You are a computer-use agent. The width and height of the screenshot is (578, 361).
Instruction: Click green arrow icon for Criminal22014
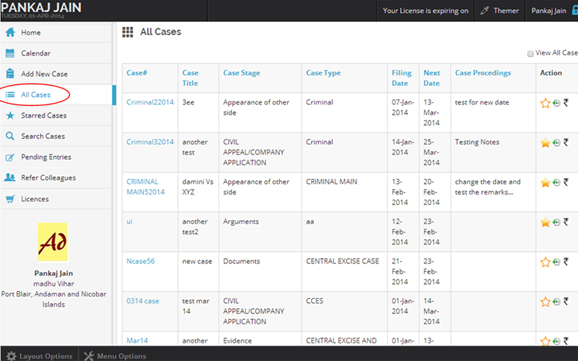[556, 103]
